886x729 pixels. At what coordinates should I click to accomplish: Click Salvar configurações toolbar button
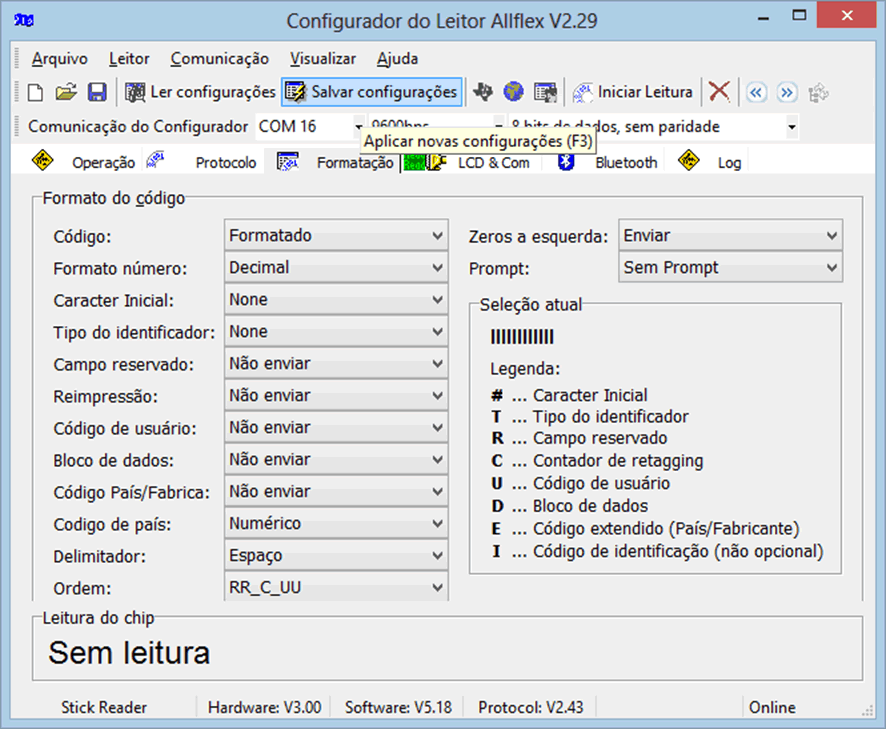click(x=372, y=92)
